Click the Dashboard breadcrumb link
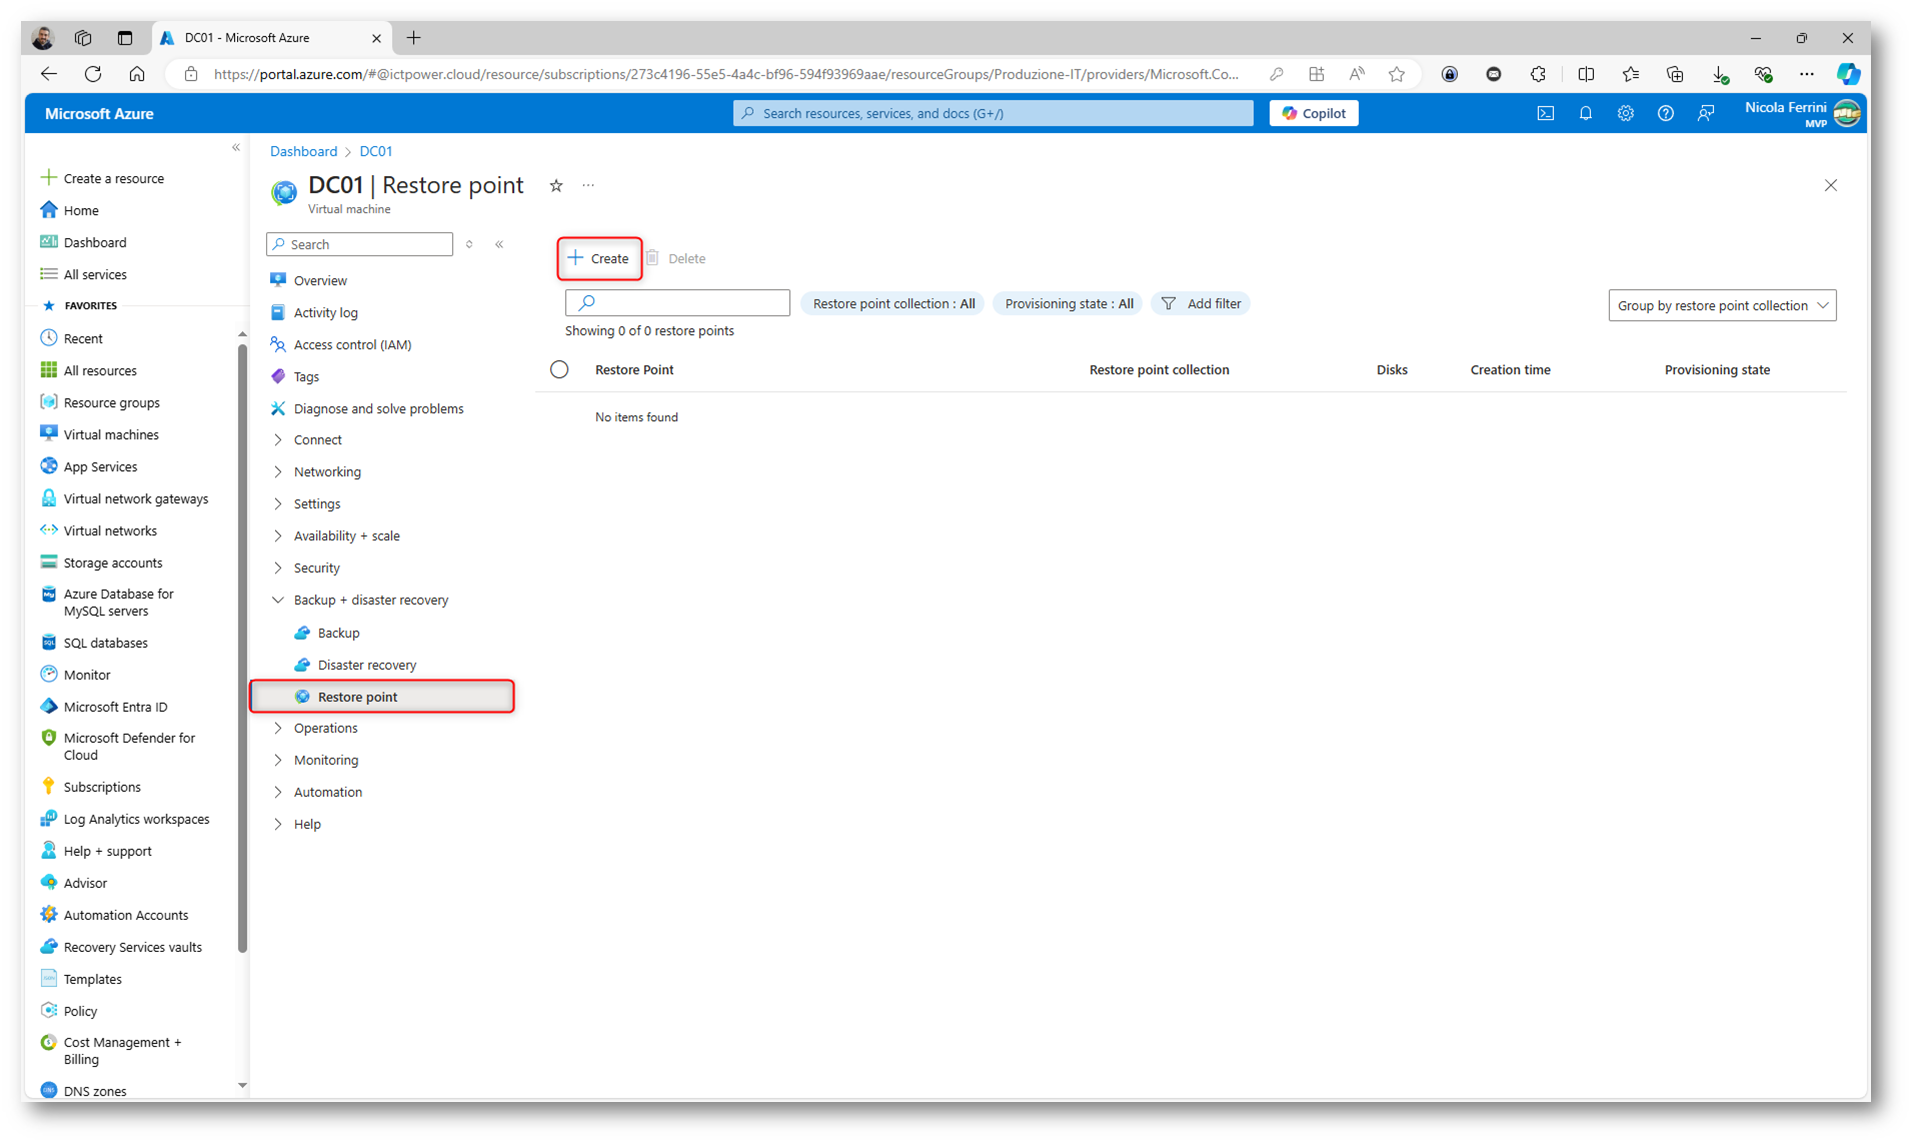 click(x=303, y=151)
